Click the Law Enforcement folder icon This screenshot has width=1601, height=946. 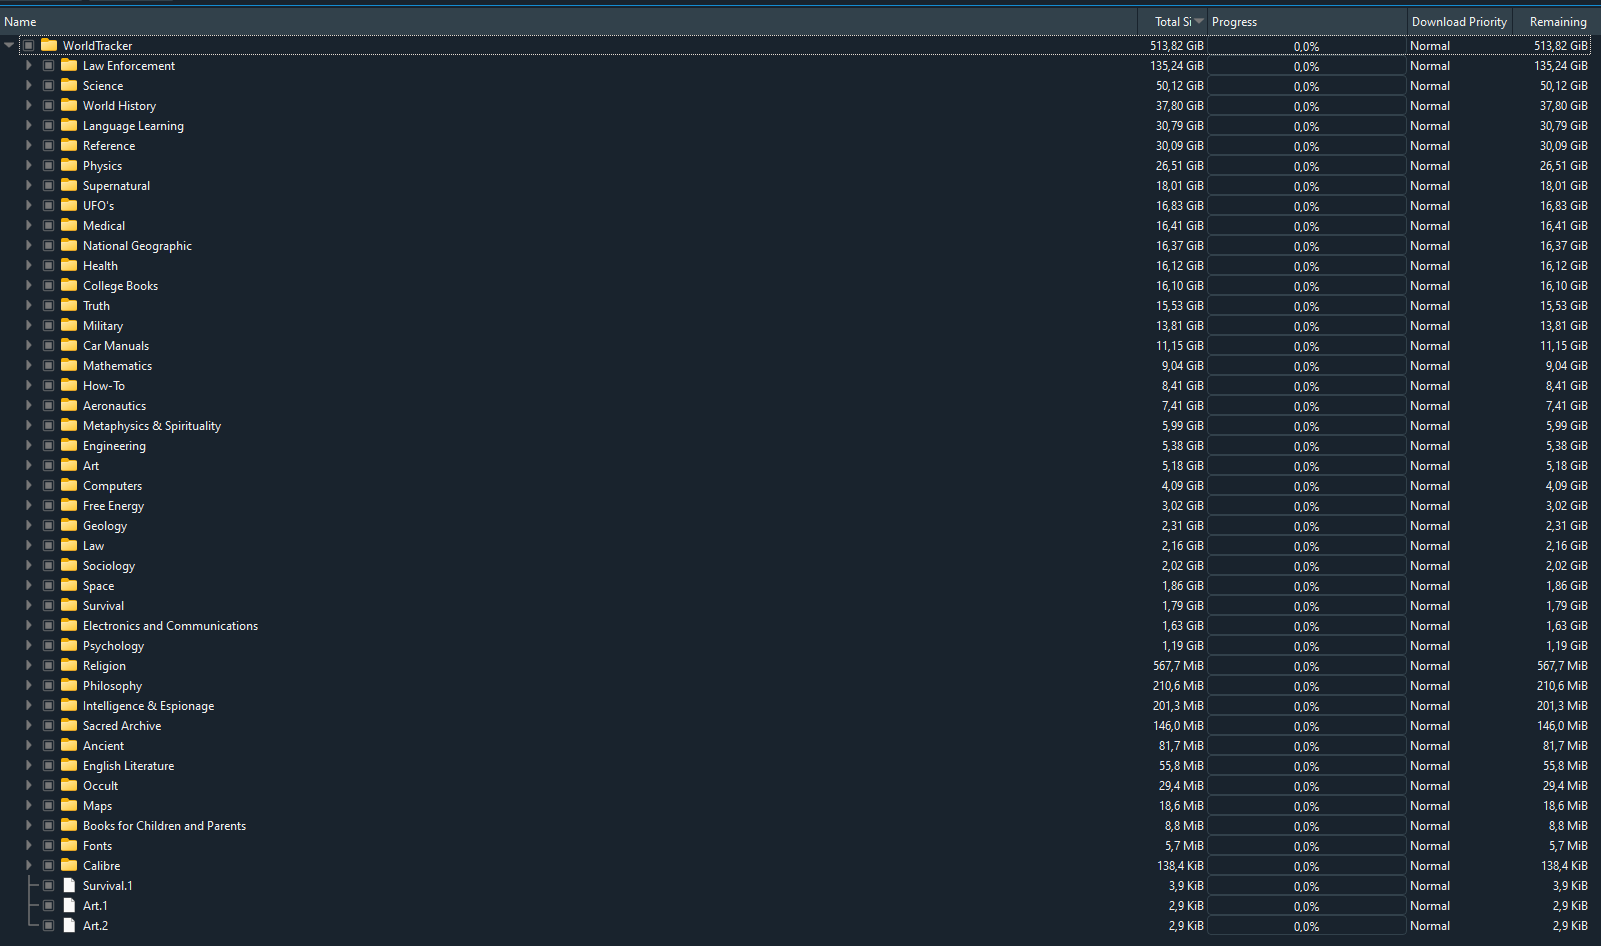point(69,65)
